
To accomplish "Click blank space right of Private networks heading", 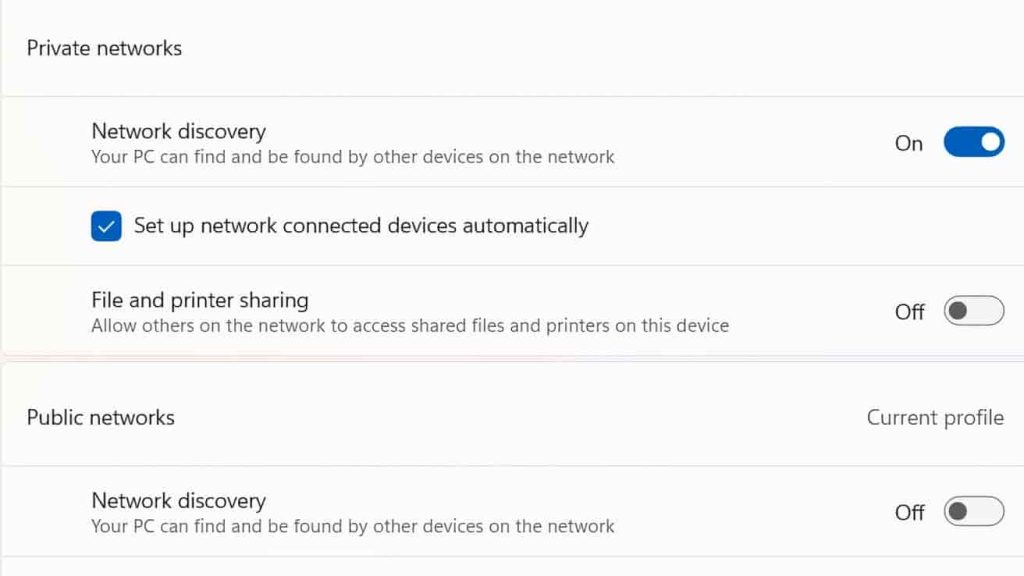I will 600,48.
